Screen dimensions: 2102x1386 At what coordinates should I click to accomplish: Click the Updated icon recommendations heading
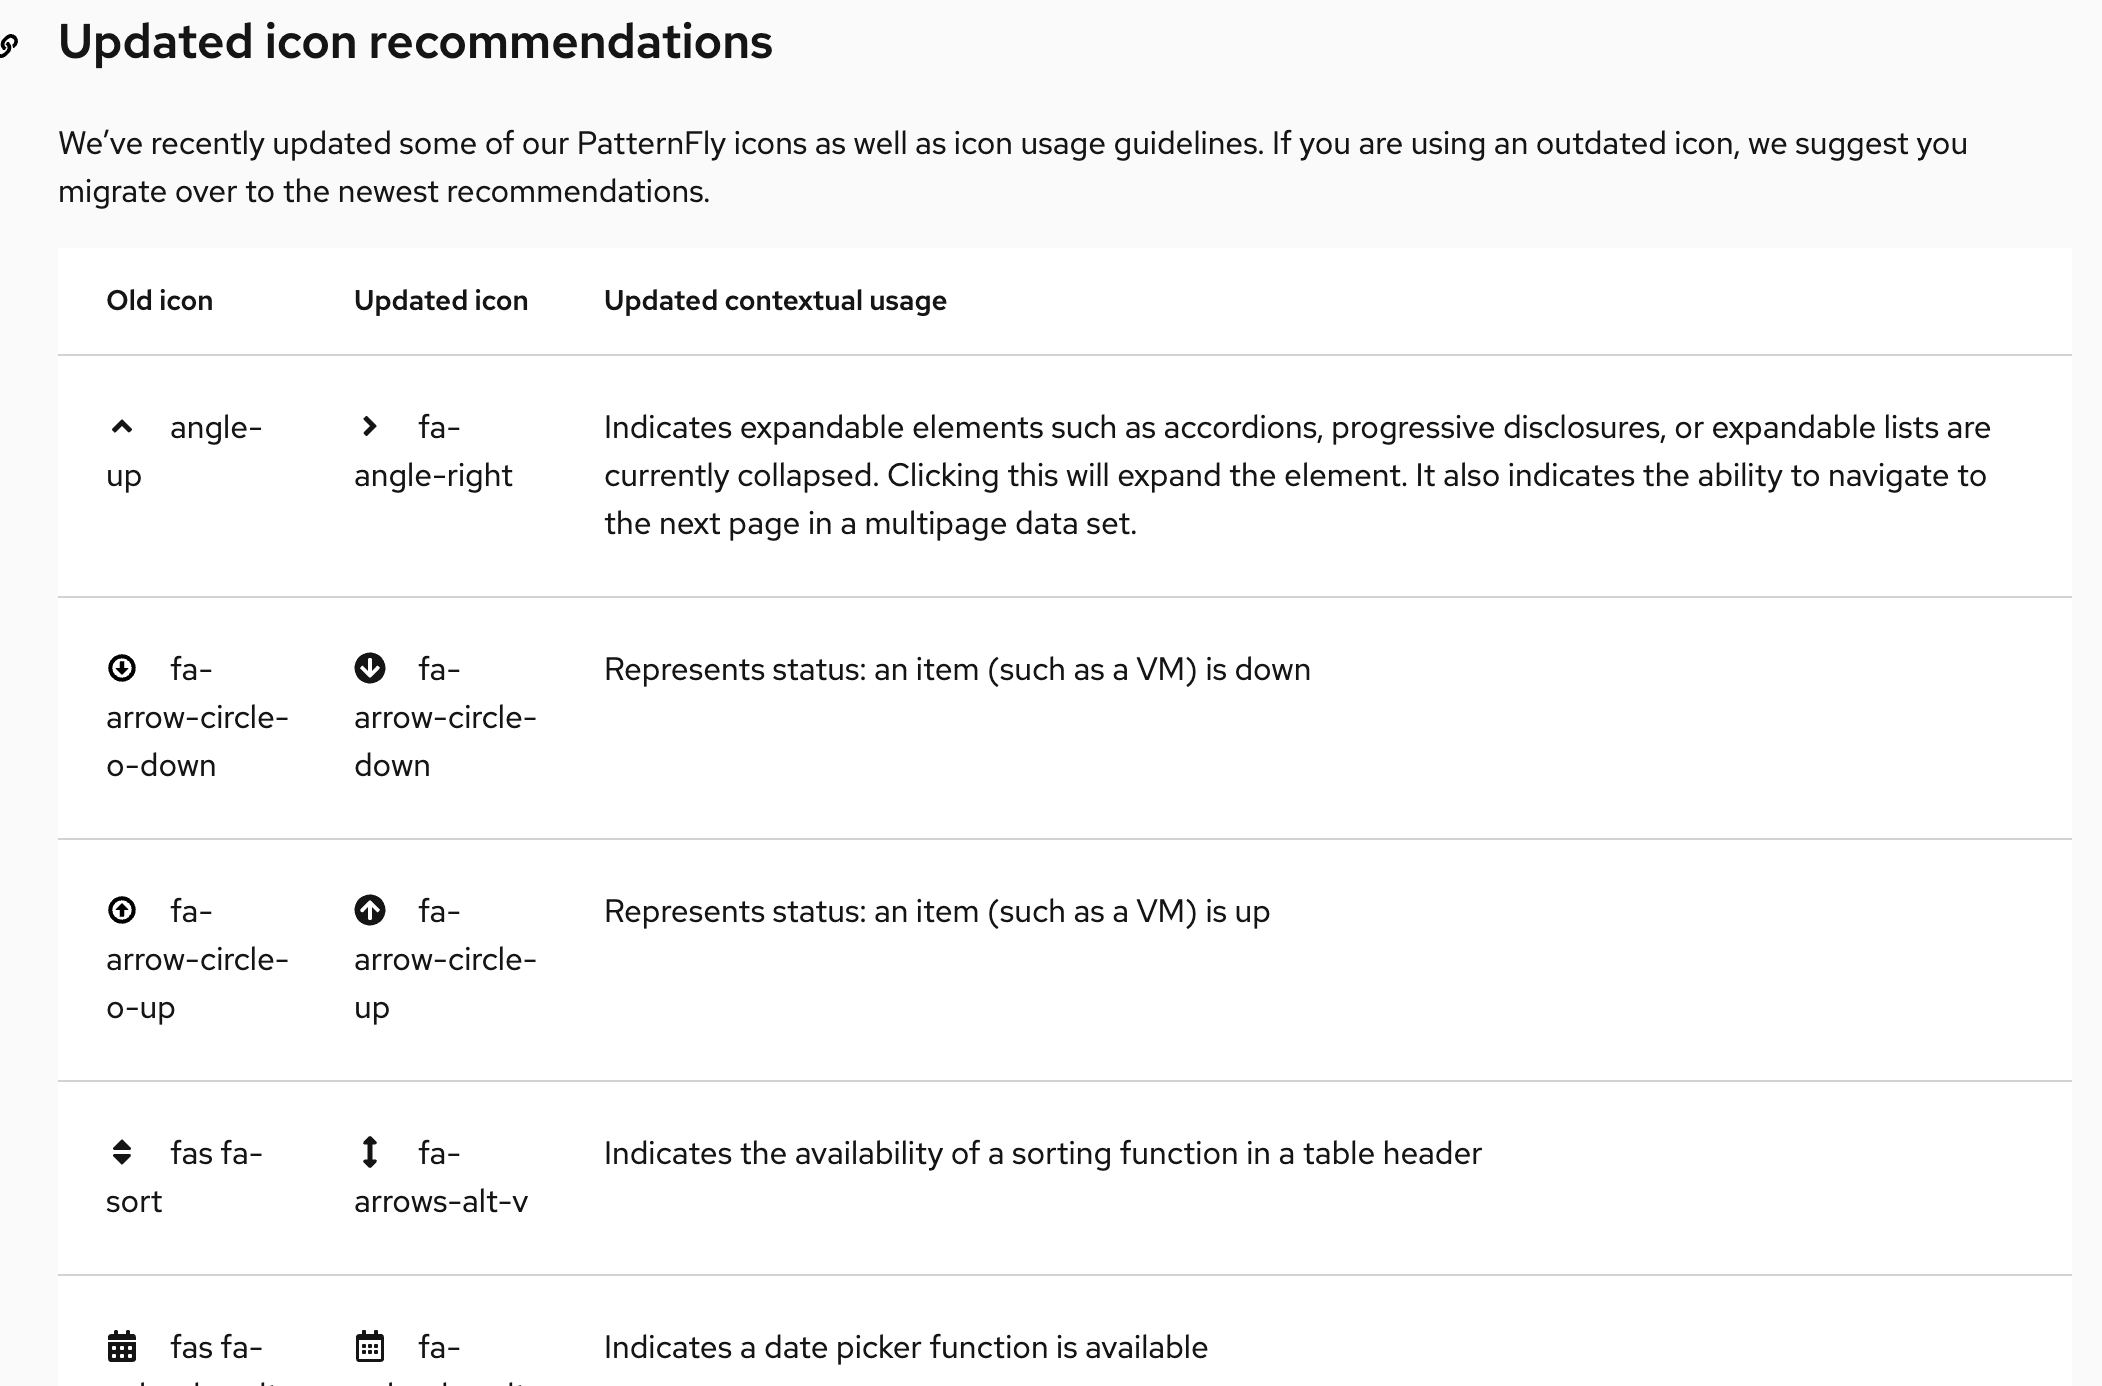[x=415, y=42]
